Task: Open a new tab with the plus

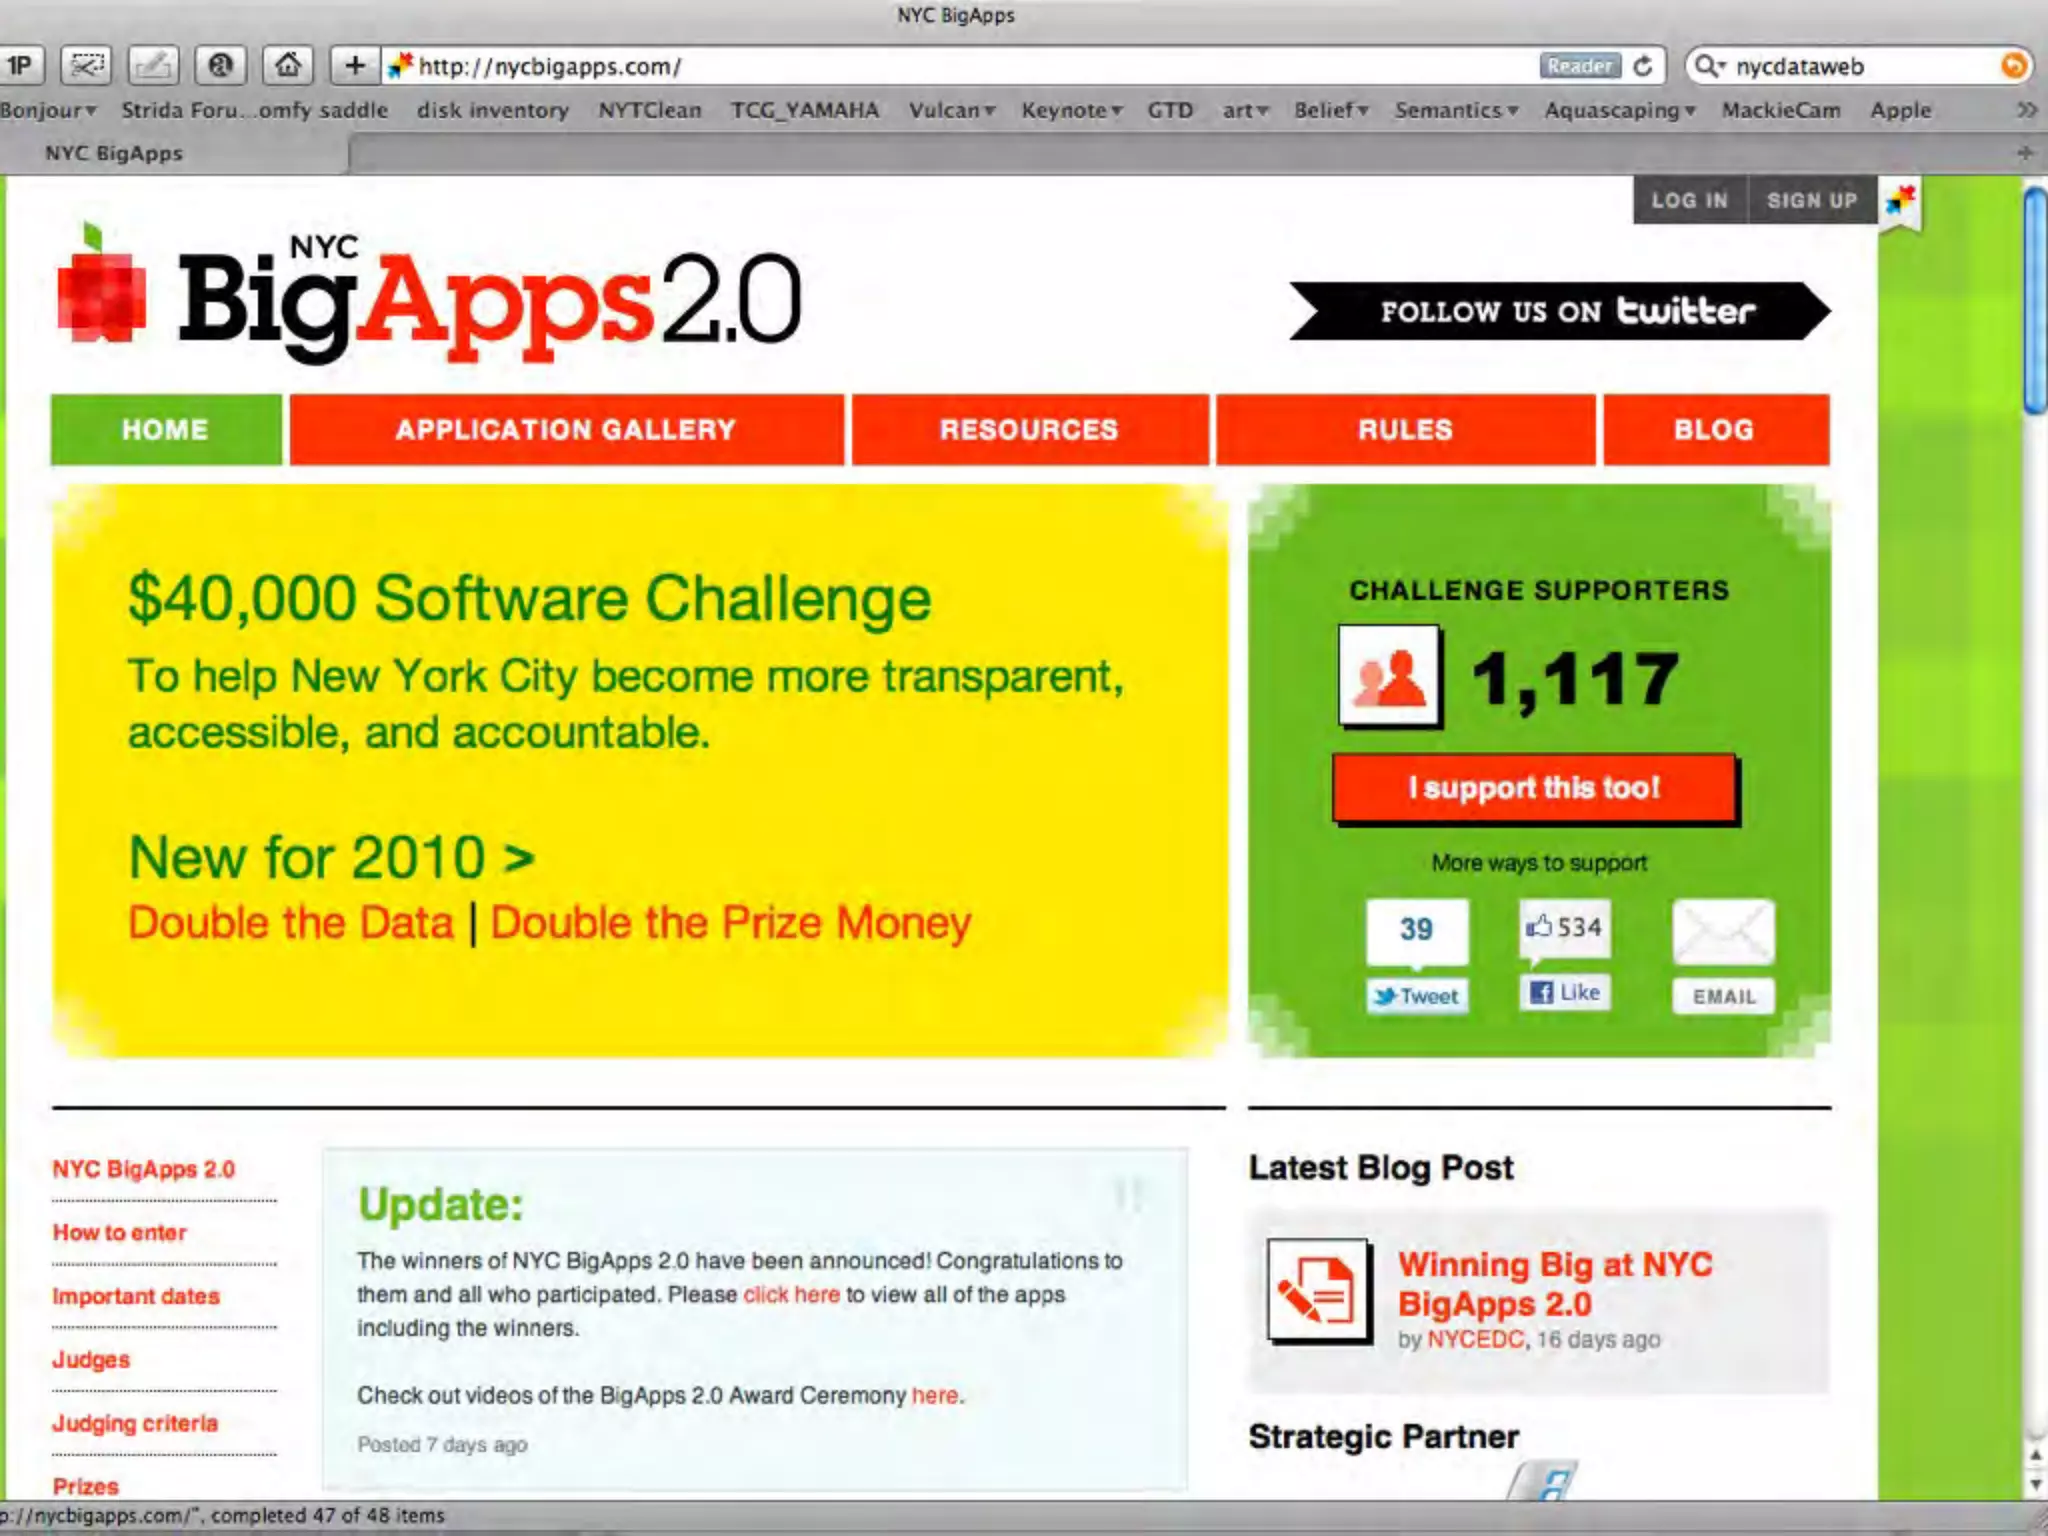Action: 2025,153
